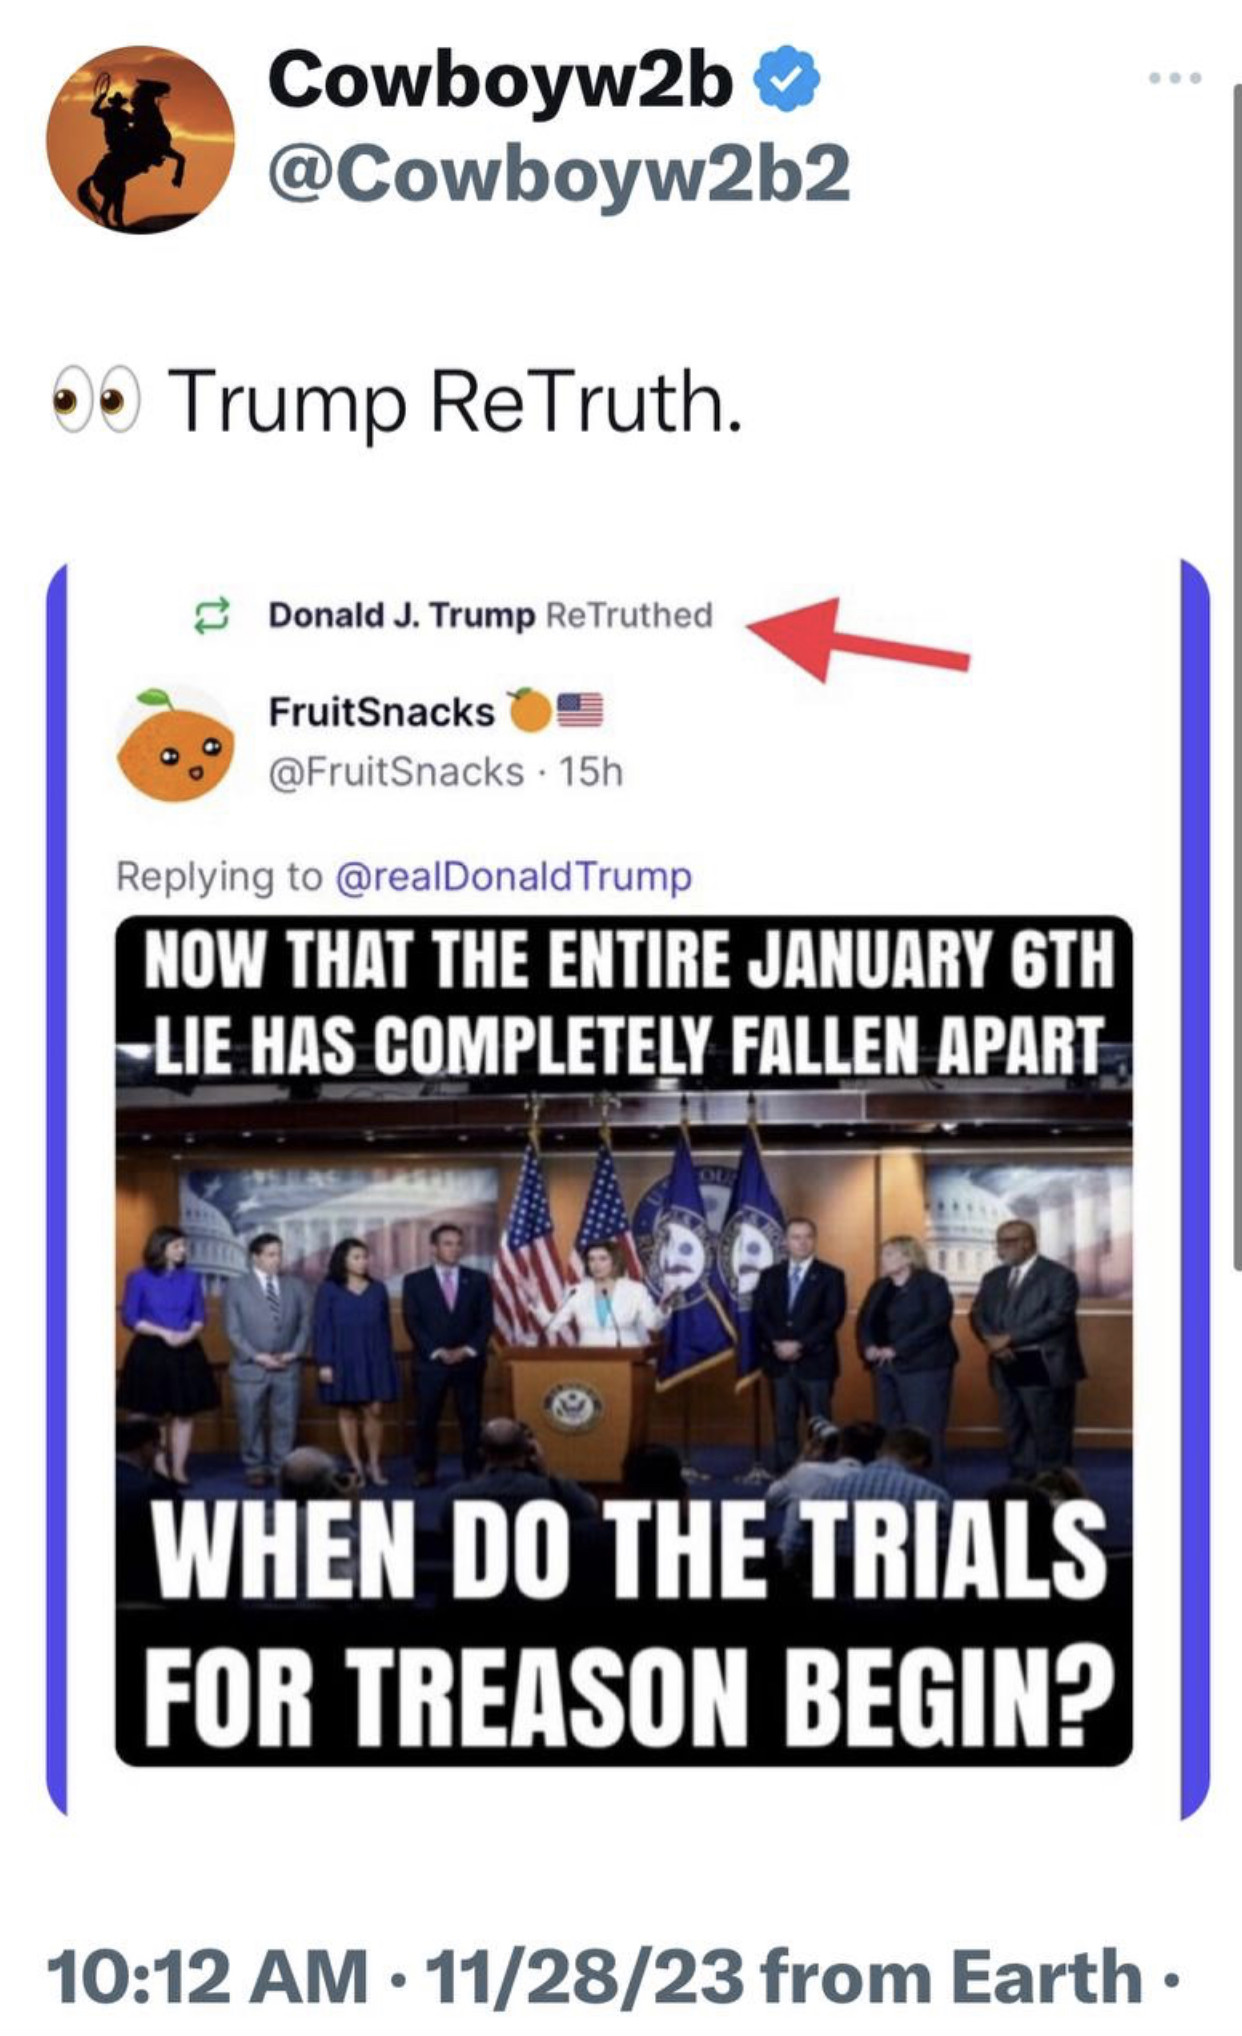Click the Cowboyw2b display name
This screenshot has width=1242, height=2036.
click(x=500, y=80)
